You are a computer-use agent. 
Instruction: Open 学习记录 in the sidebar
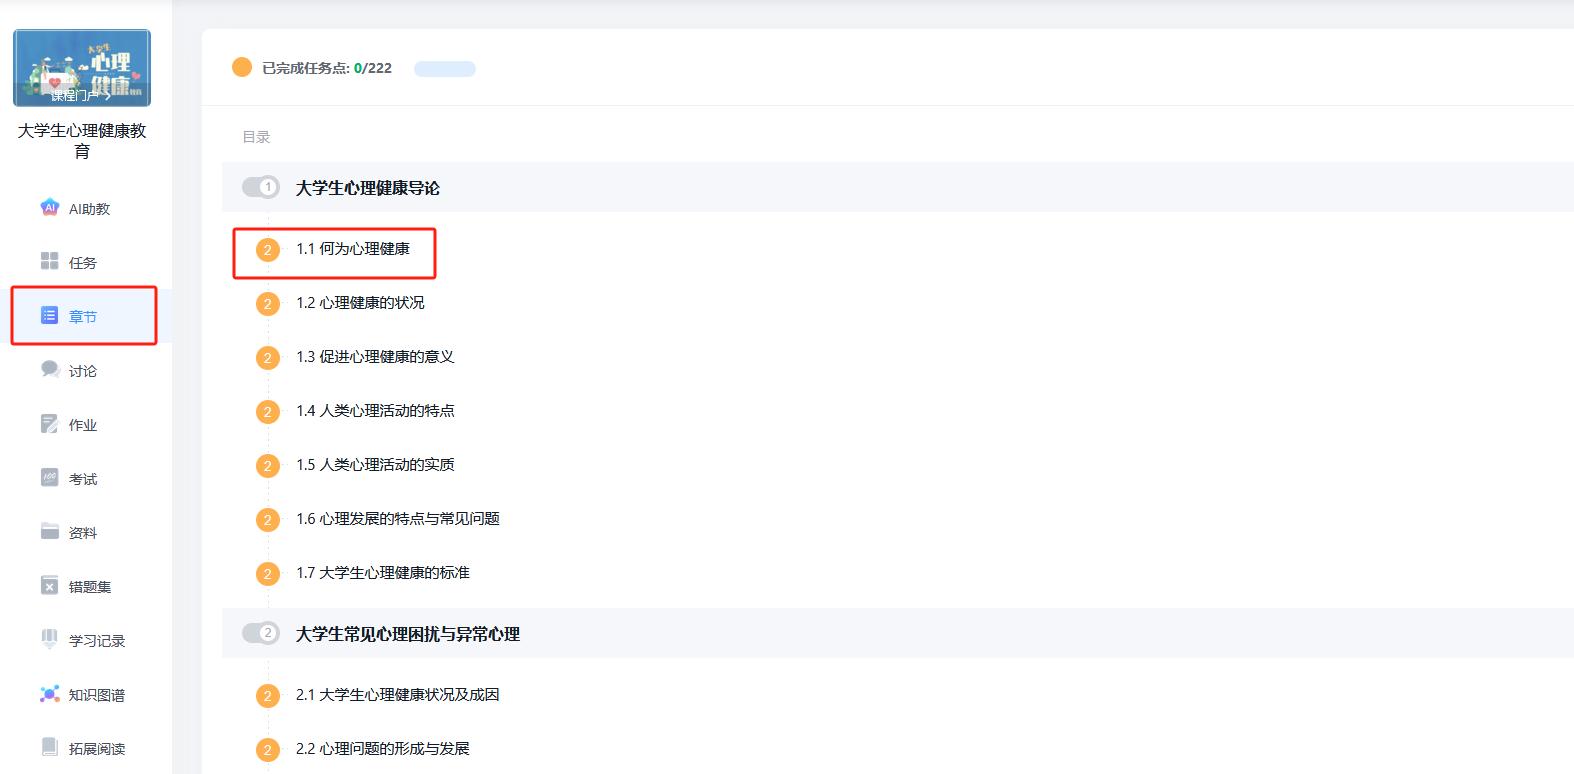[x=96, y=641]
